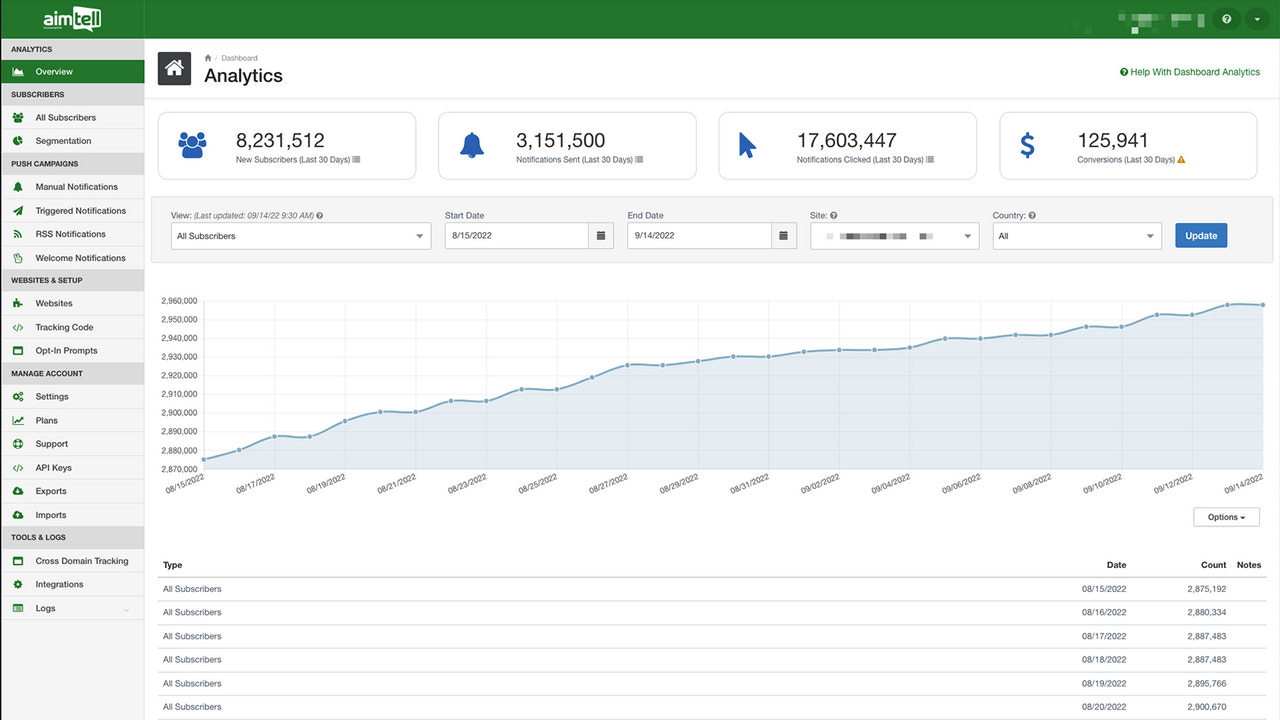
Task: Open the Start Date calendar icon
Action: (x=600, y=235)
